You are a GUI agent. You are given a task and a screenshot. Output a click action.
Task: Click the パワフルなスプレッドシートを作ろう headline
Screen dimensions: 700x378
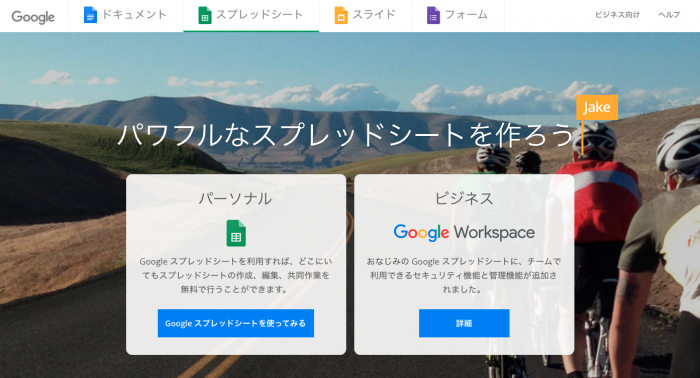coord(346,135)
